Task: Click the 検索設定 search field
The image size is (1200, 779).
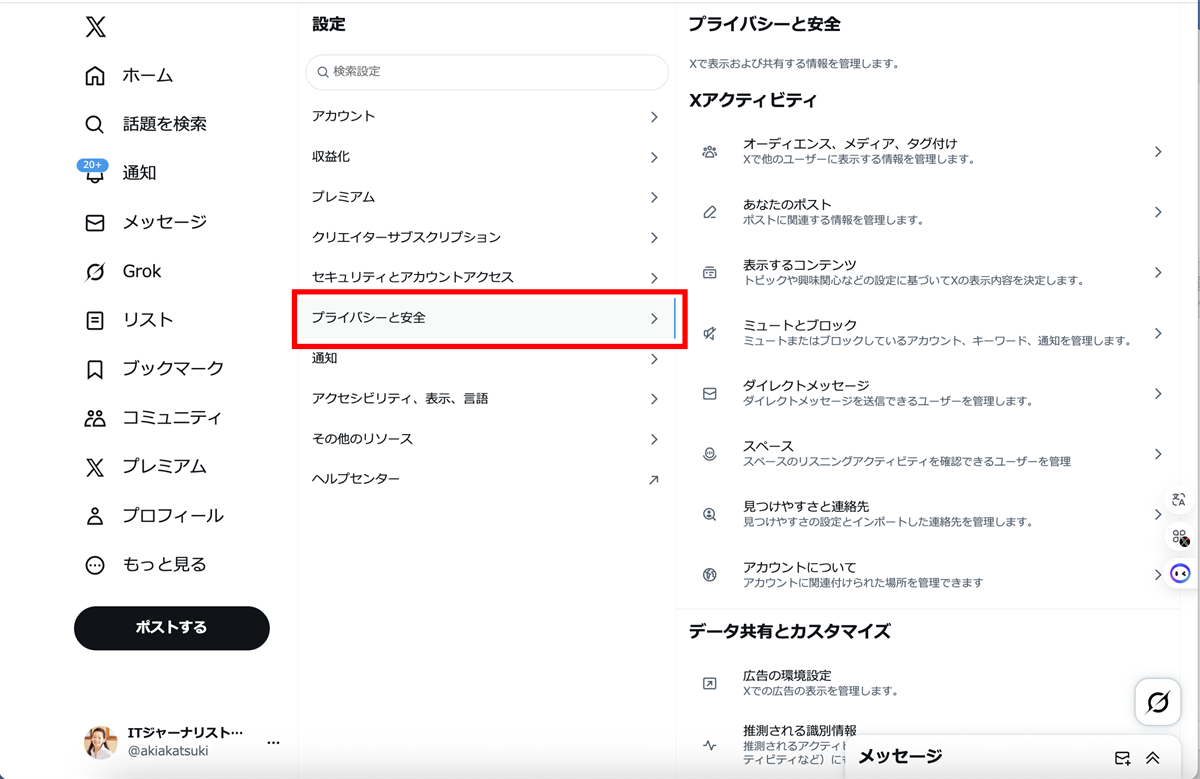Action: pos(487,72)
